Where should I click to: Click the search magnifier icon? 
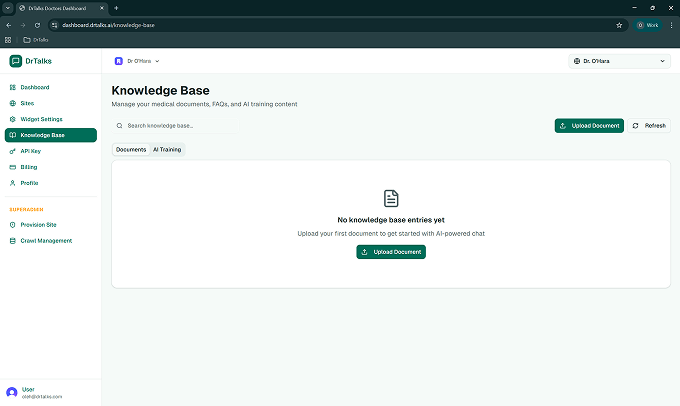click(119, 126)
